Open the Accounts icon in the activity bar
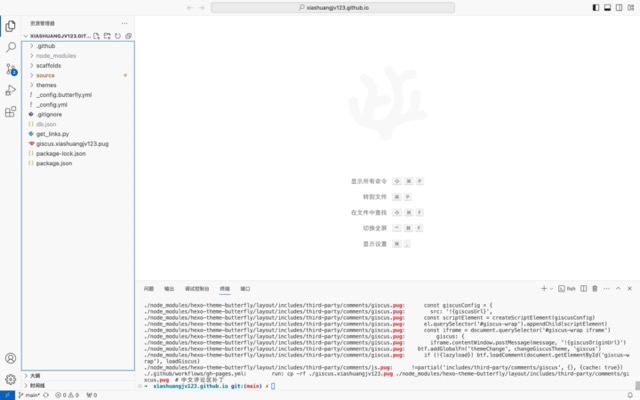This screenshot has height=400, width=640. (11, 358)
